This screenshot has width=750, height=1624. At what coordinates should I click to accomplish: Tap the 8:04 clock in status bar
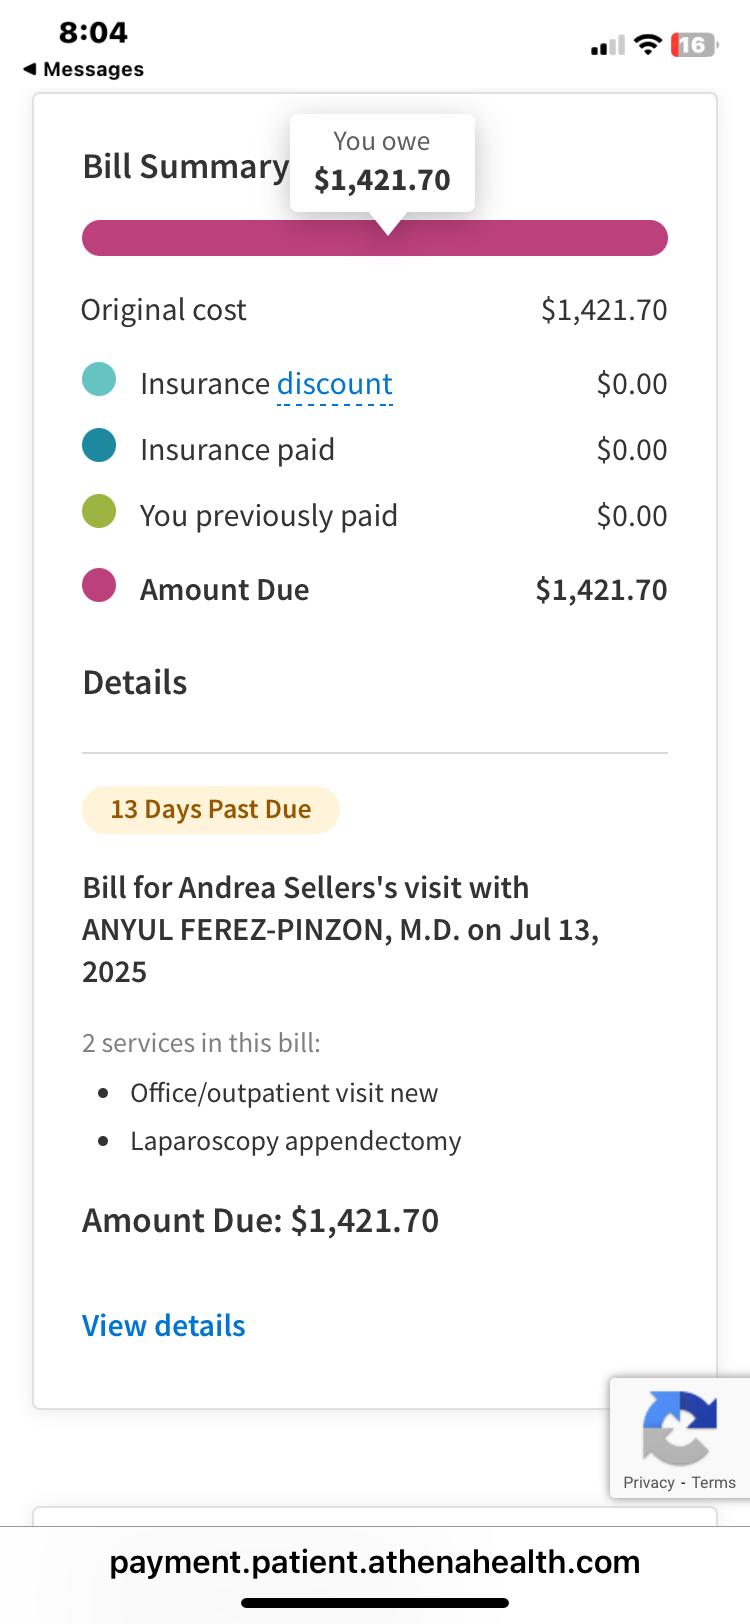[93, 32]
